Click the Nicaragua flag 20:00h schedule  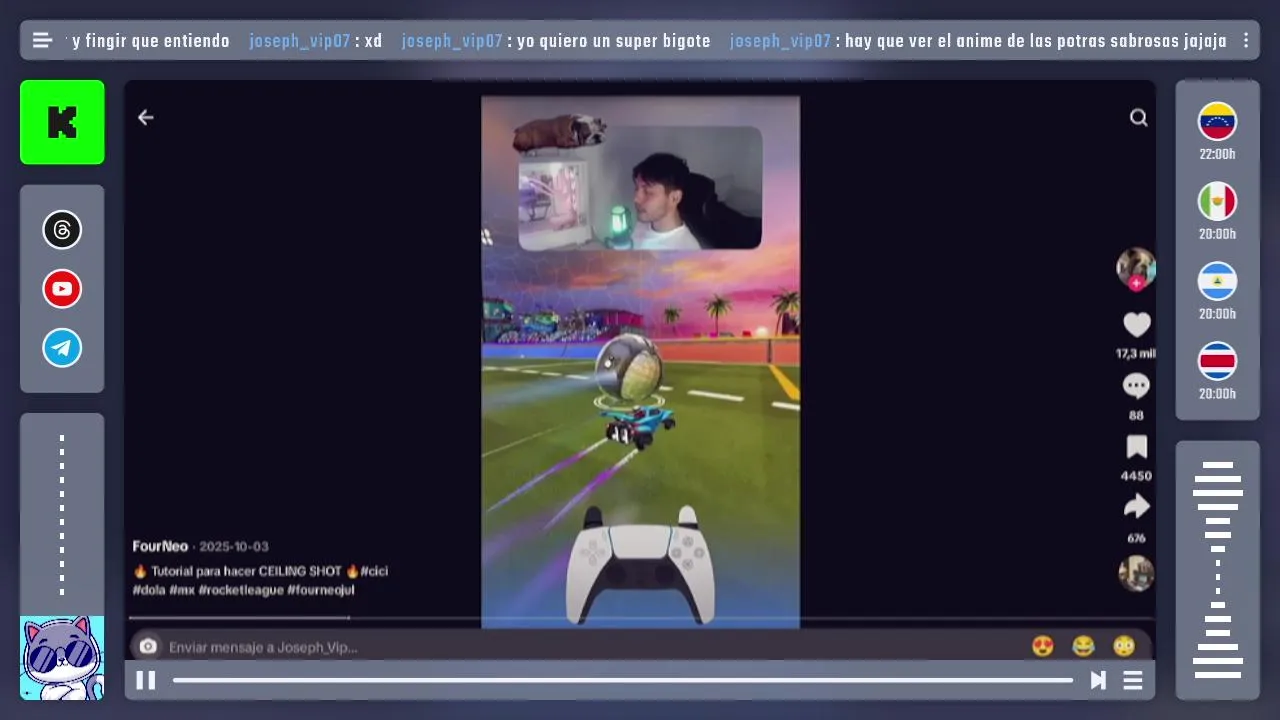(x=1217, y=291)
